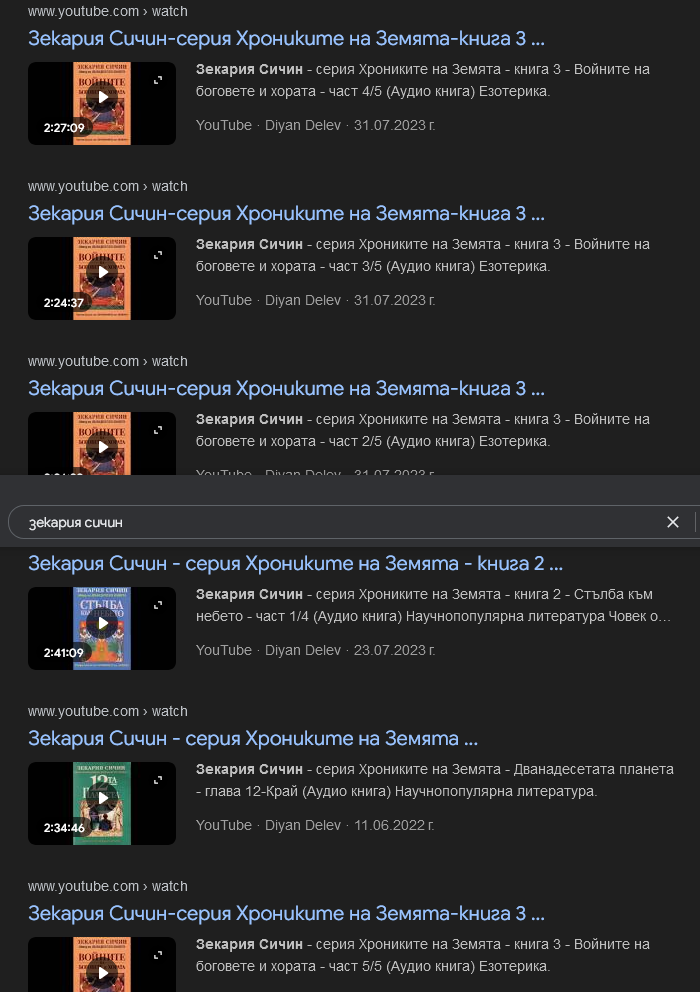Open the title link for the част 5/5 result
This screenshot has height=992, width=700.
(286, 914)
